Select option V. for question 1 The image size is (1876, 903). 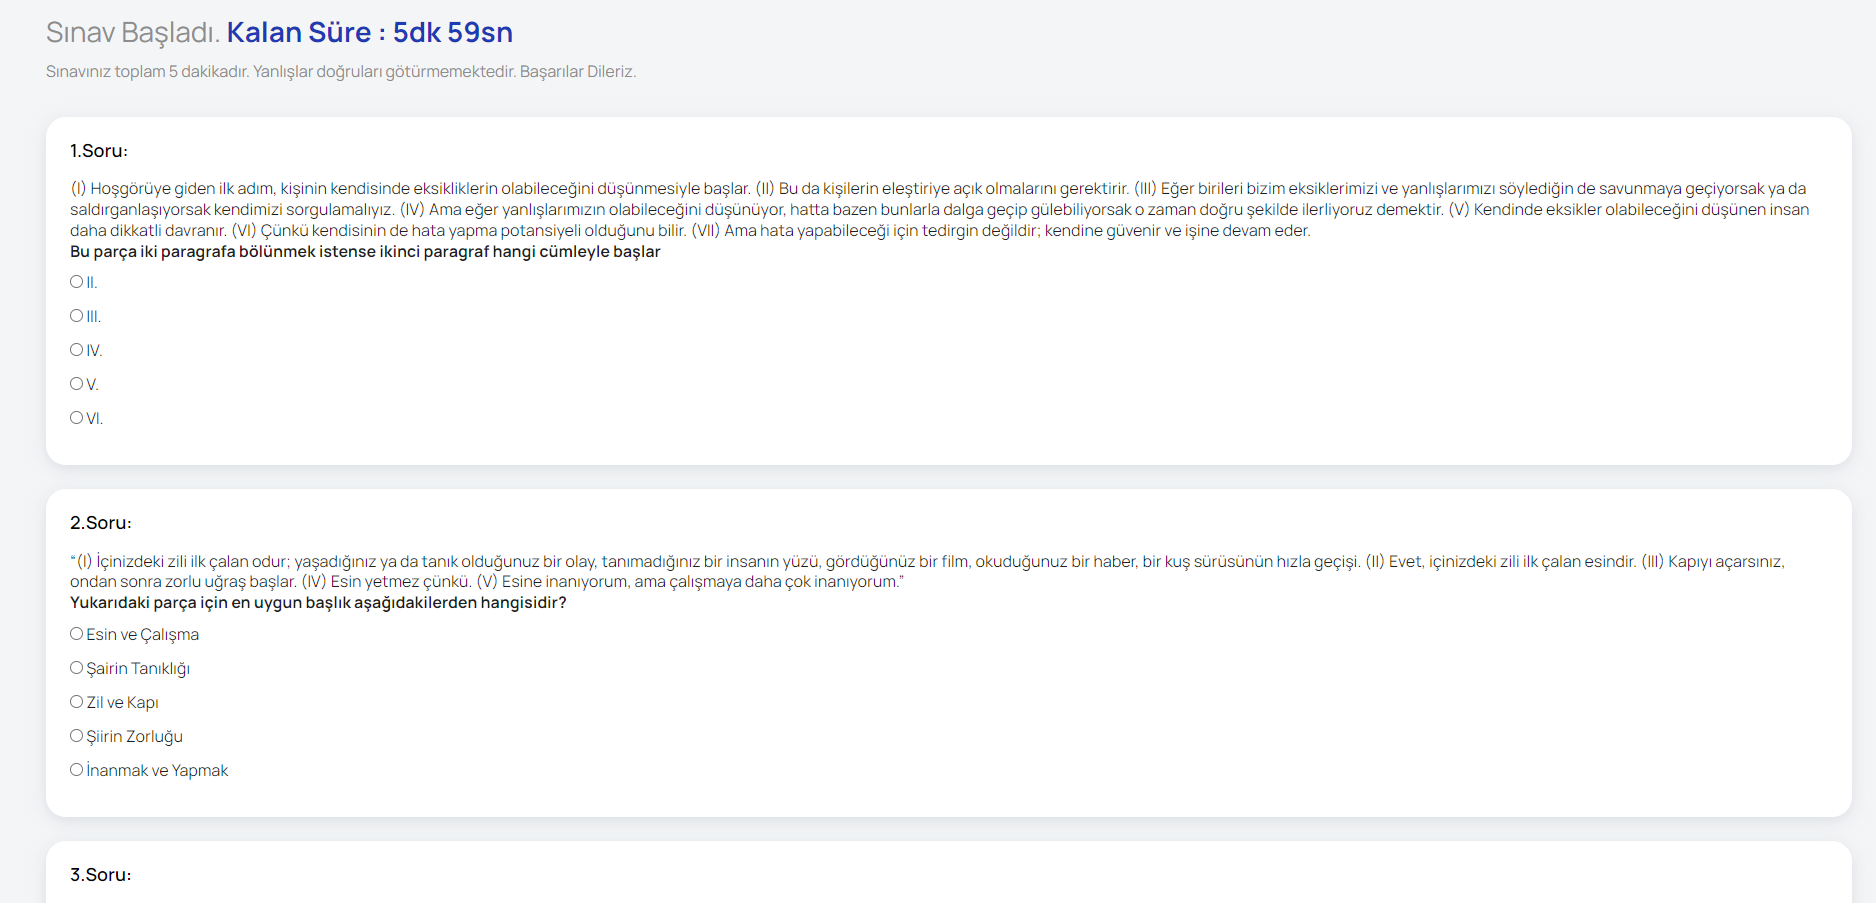pyautogui.click(x=76, y=384)
